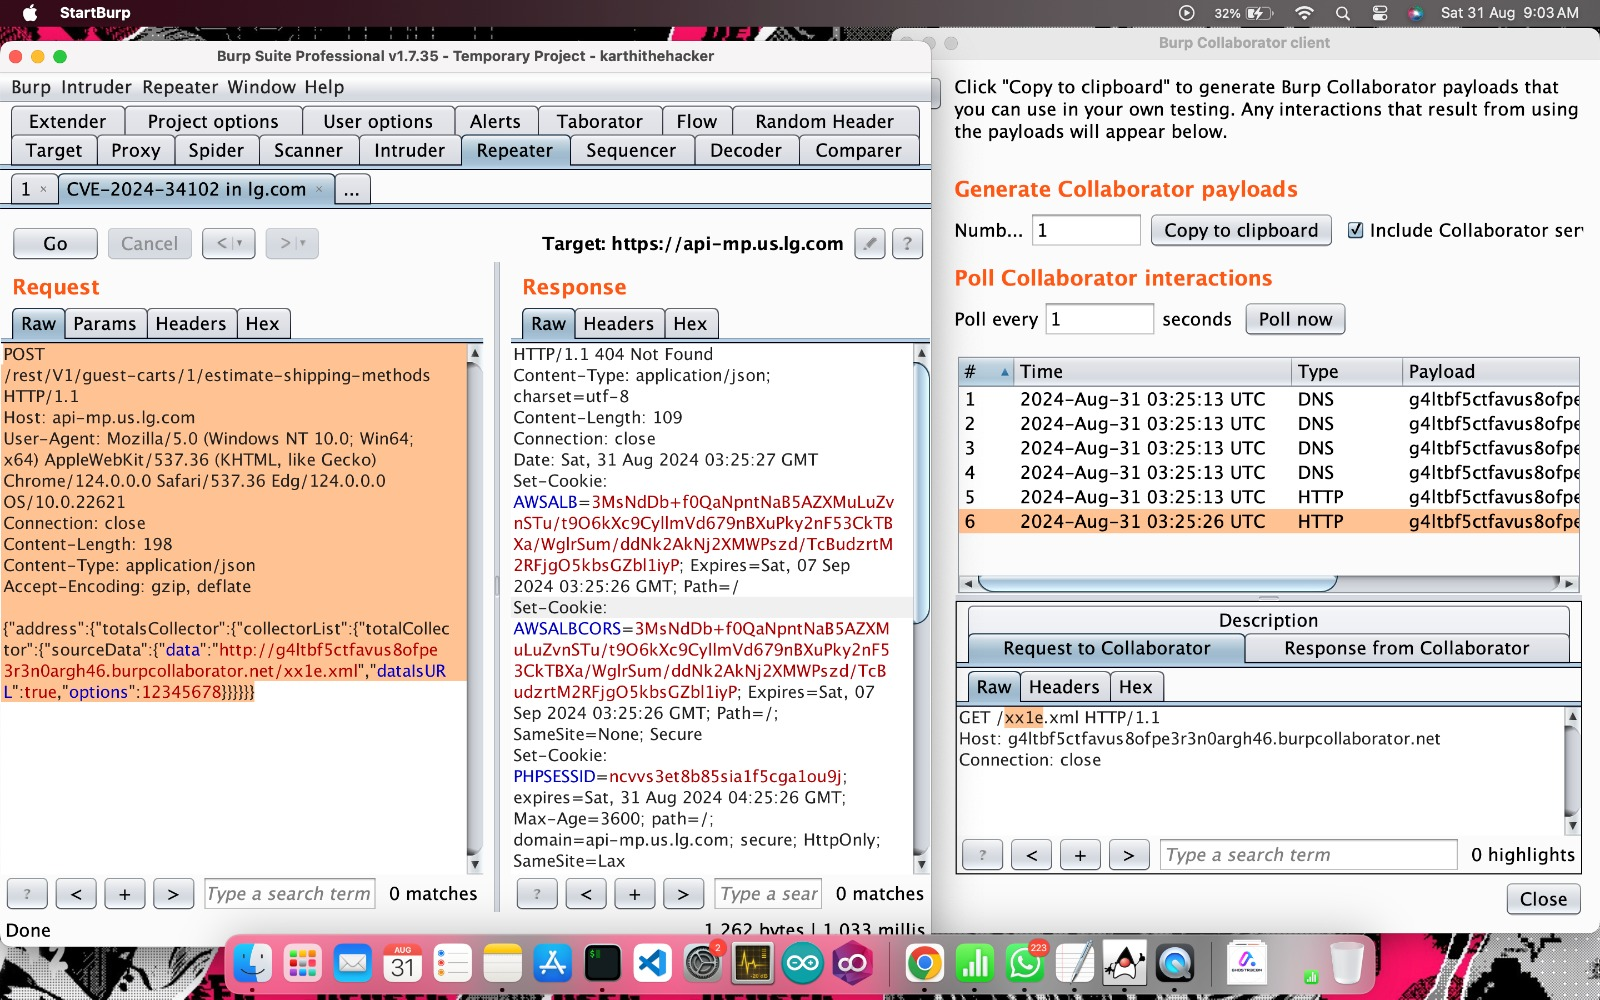Open Calendar showing Aug 31
This screenshot has height=1000, width=1600.
(x=402, y=964)
